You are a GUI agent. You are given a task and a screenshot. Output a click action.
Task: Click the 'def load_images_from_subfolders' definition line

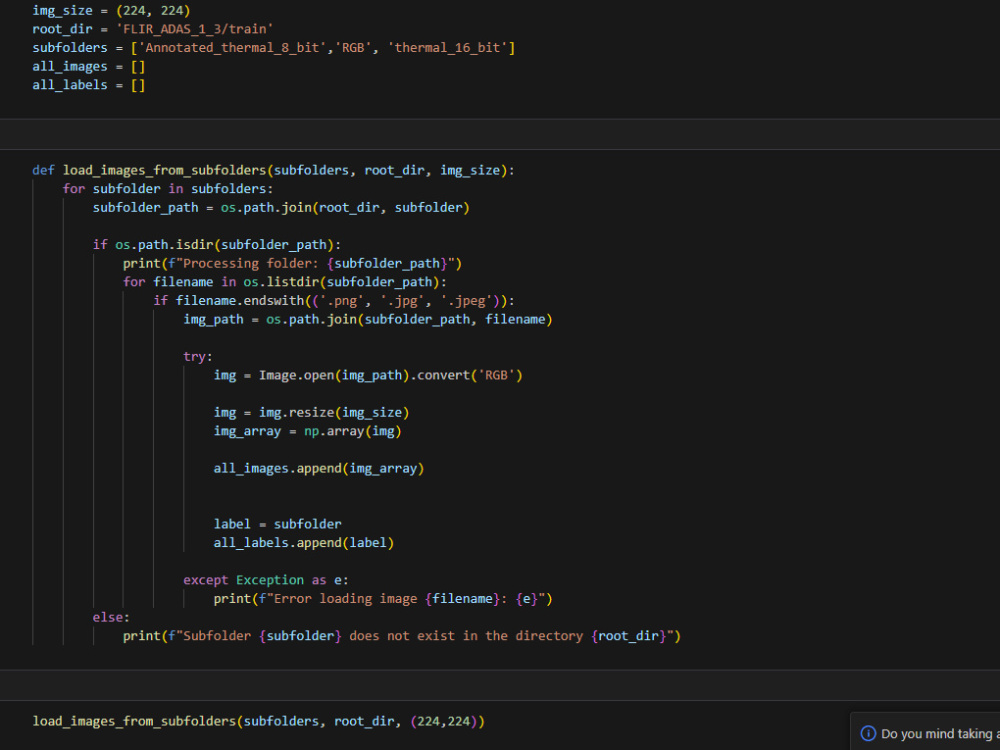(x=273, y=170)
